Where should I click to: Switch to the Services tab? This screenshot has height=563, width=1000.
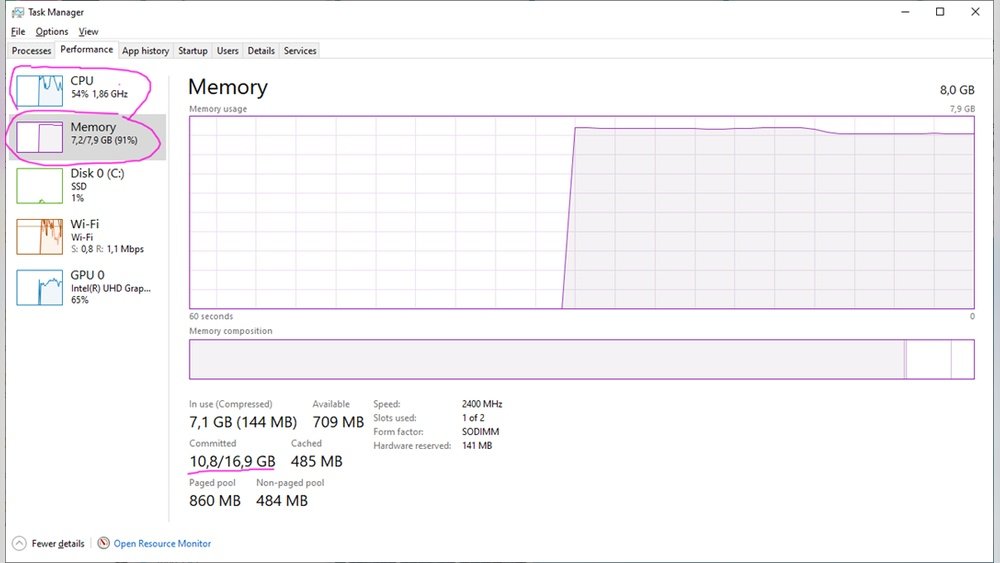(x=300, y=51)
